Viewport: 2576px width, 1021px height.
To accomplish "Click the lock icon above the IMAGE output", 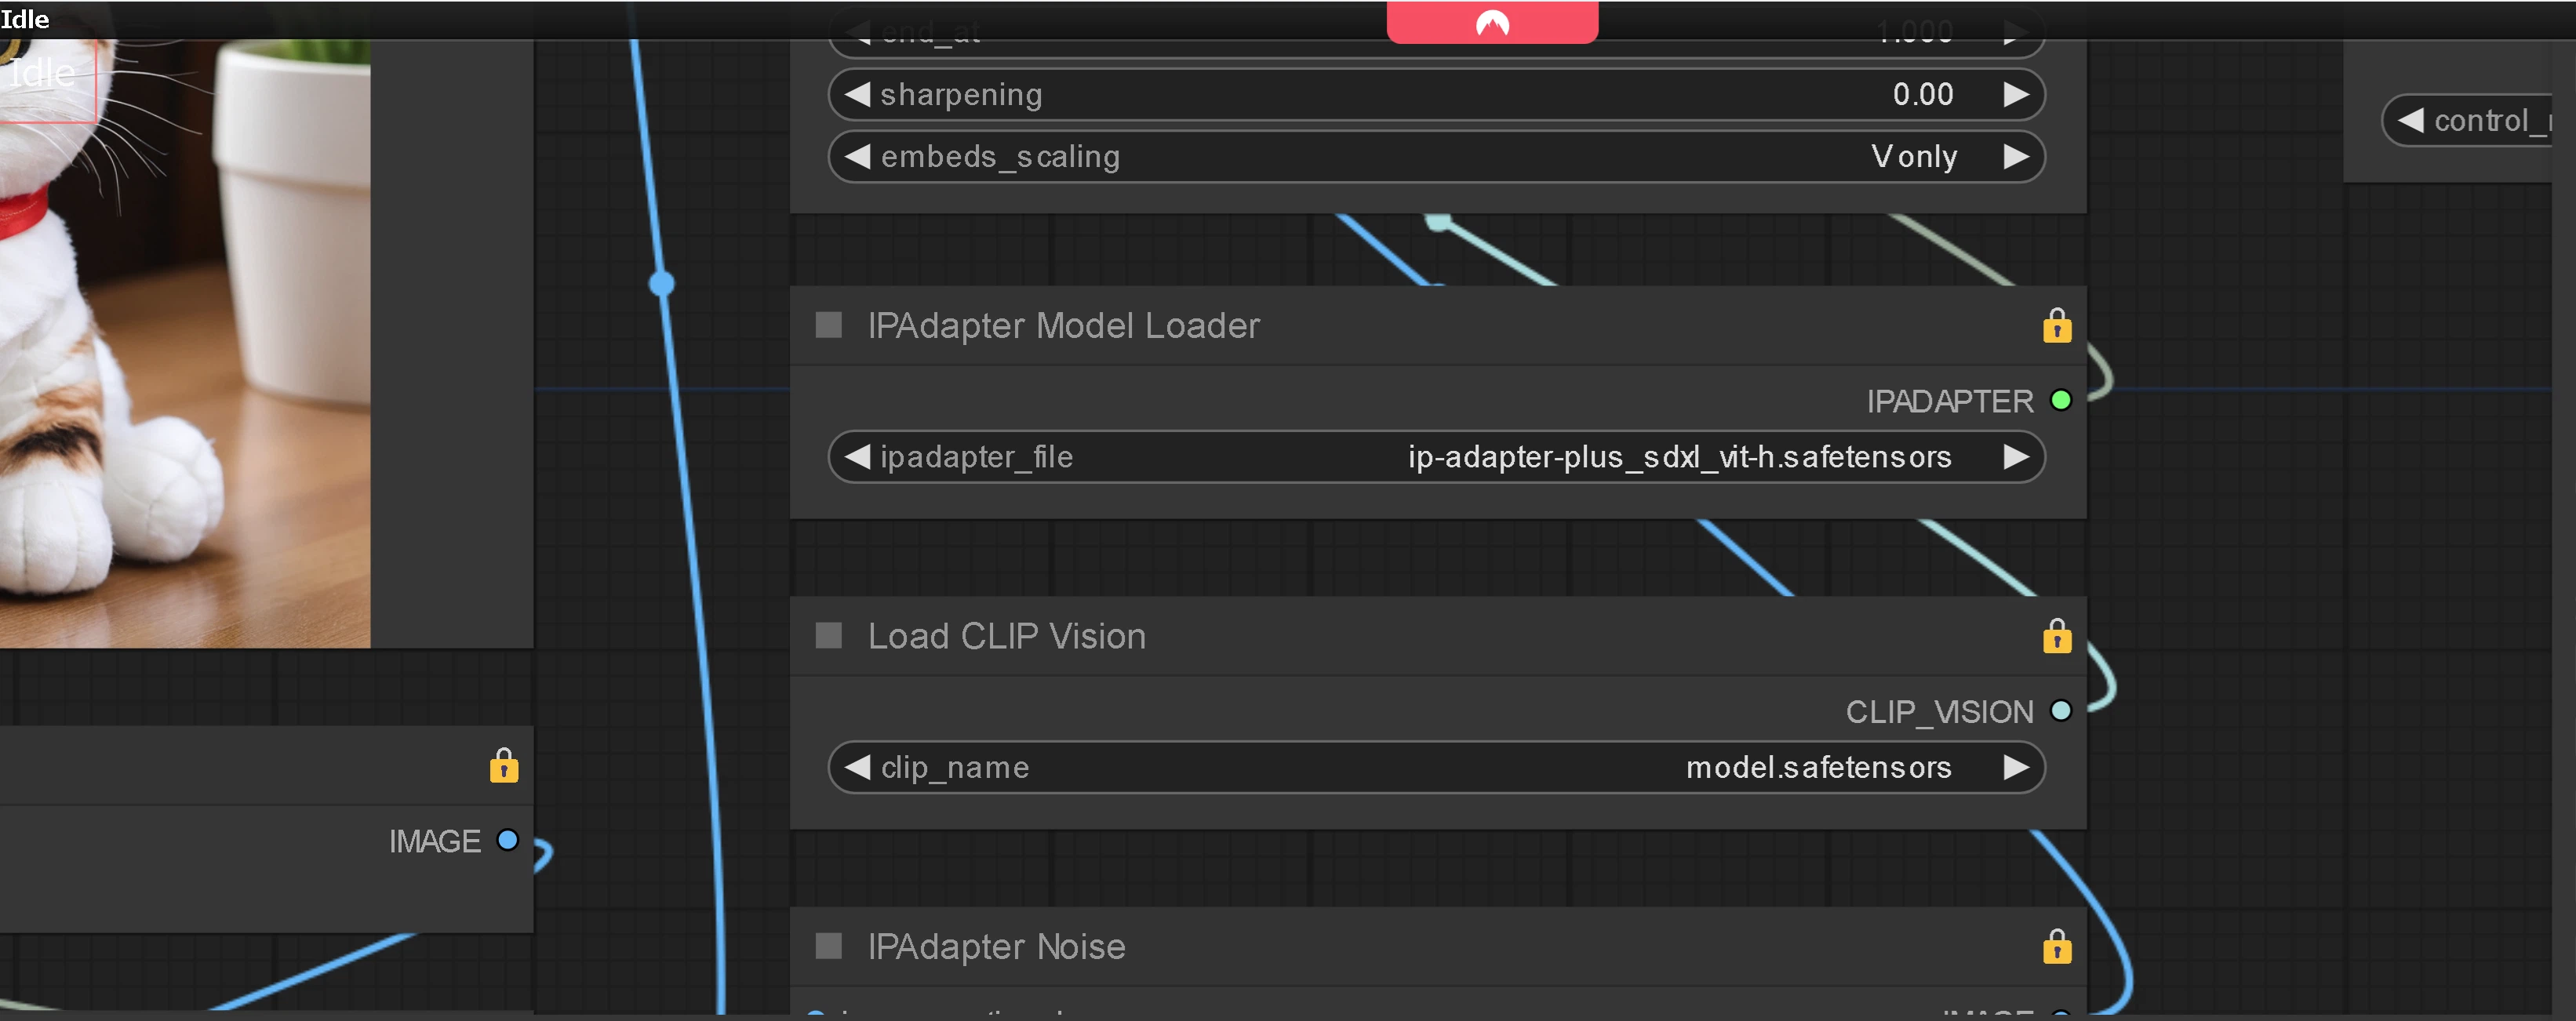I will pos(503,765).
